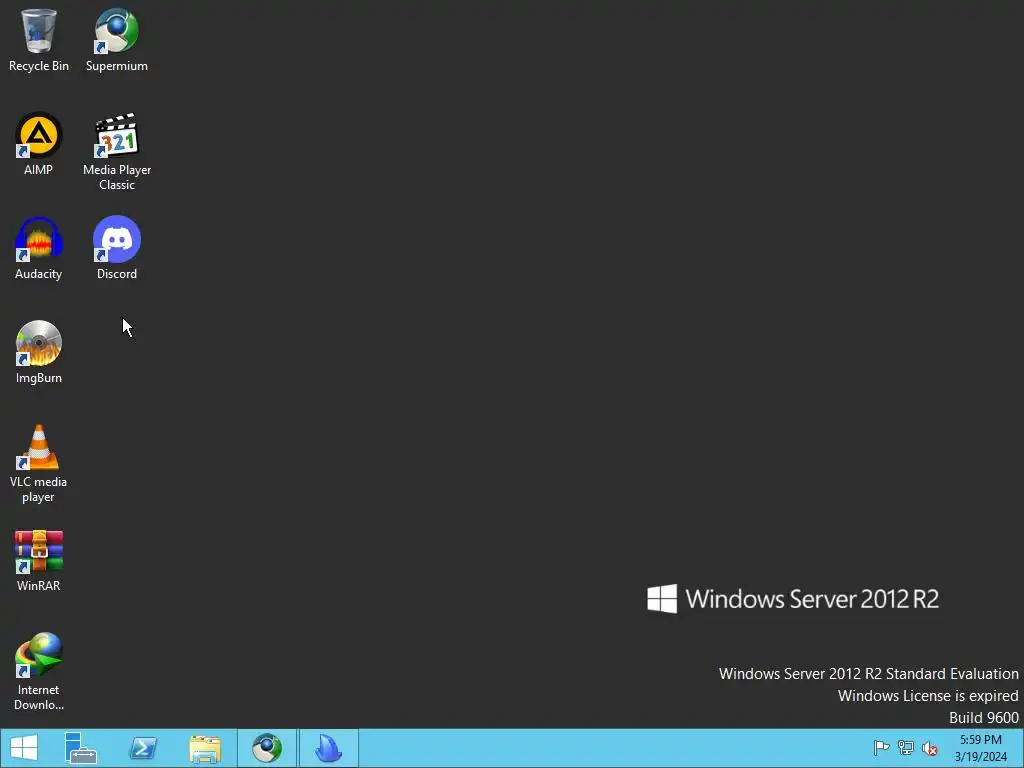Open File Explorer from the taskbar

pyautogui.click(x=205, y=748)
